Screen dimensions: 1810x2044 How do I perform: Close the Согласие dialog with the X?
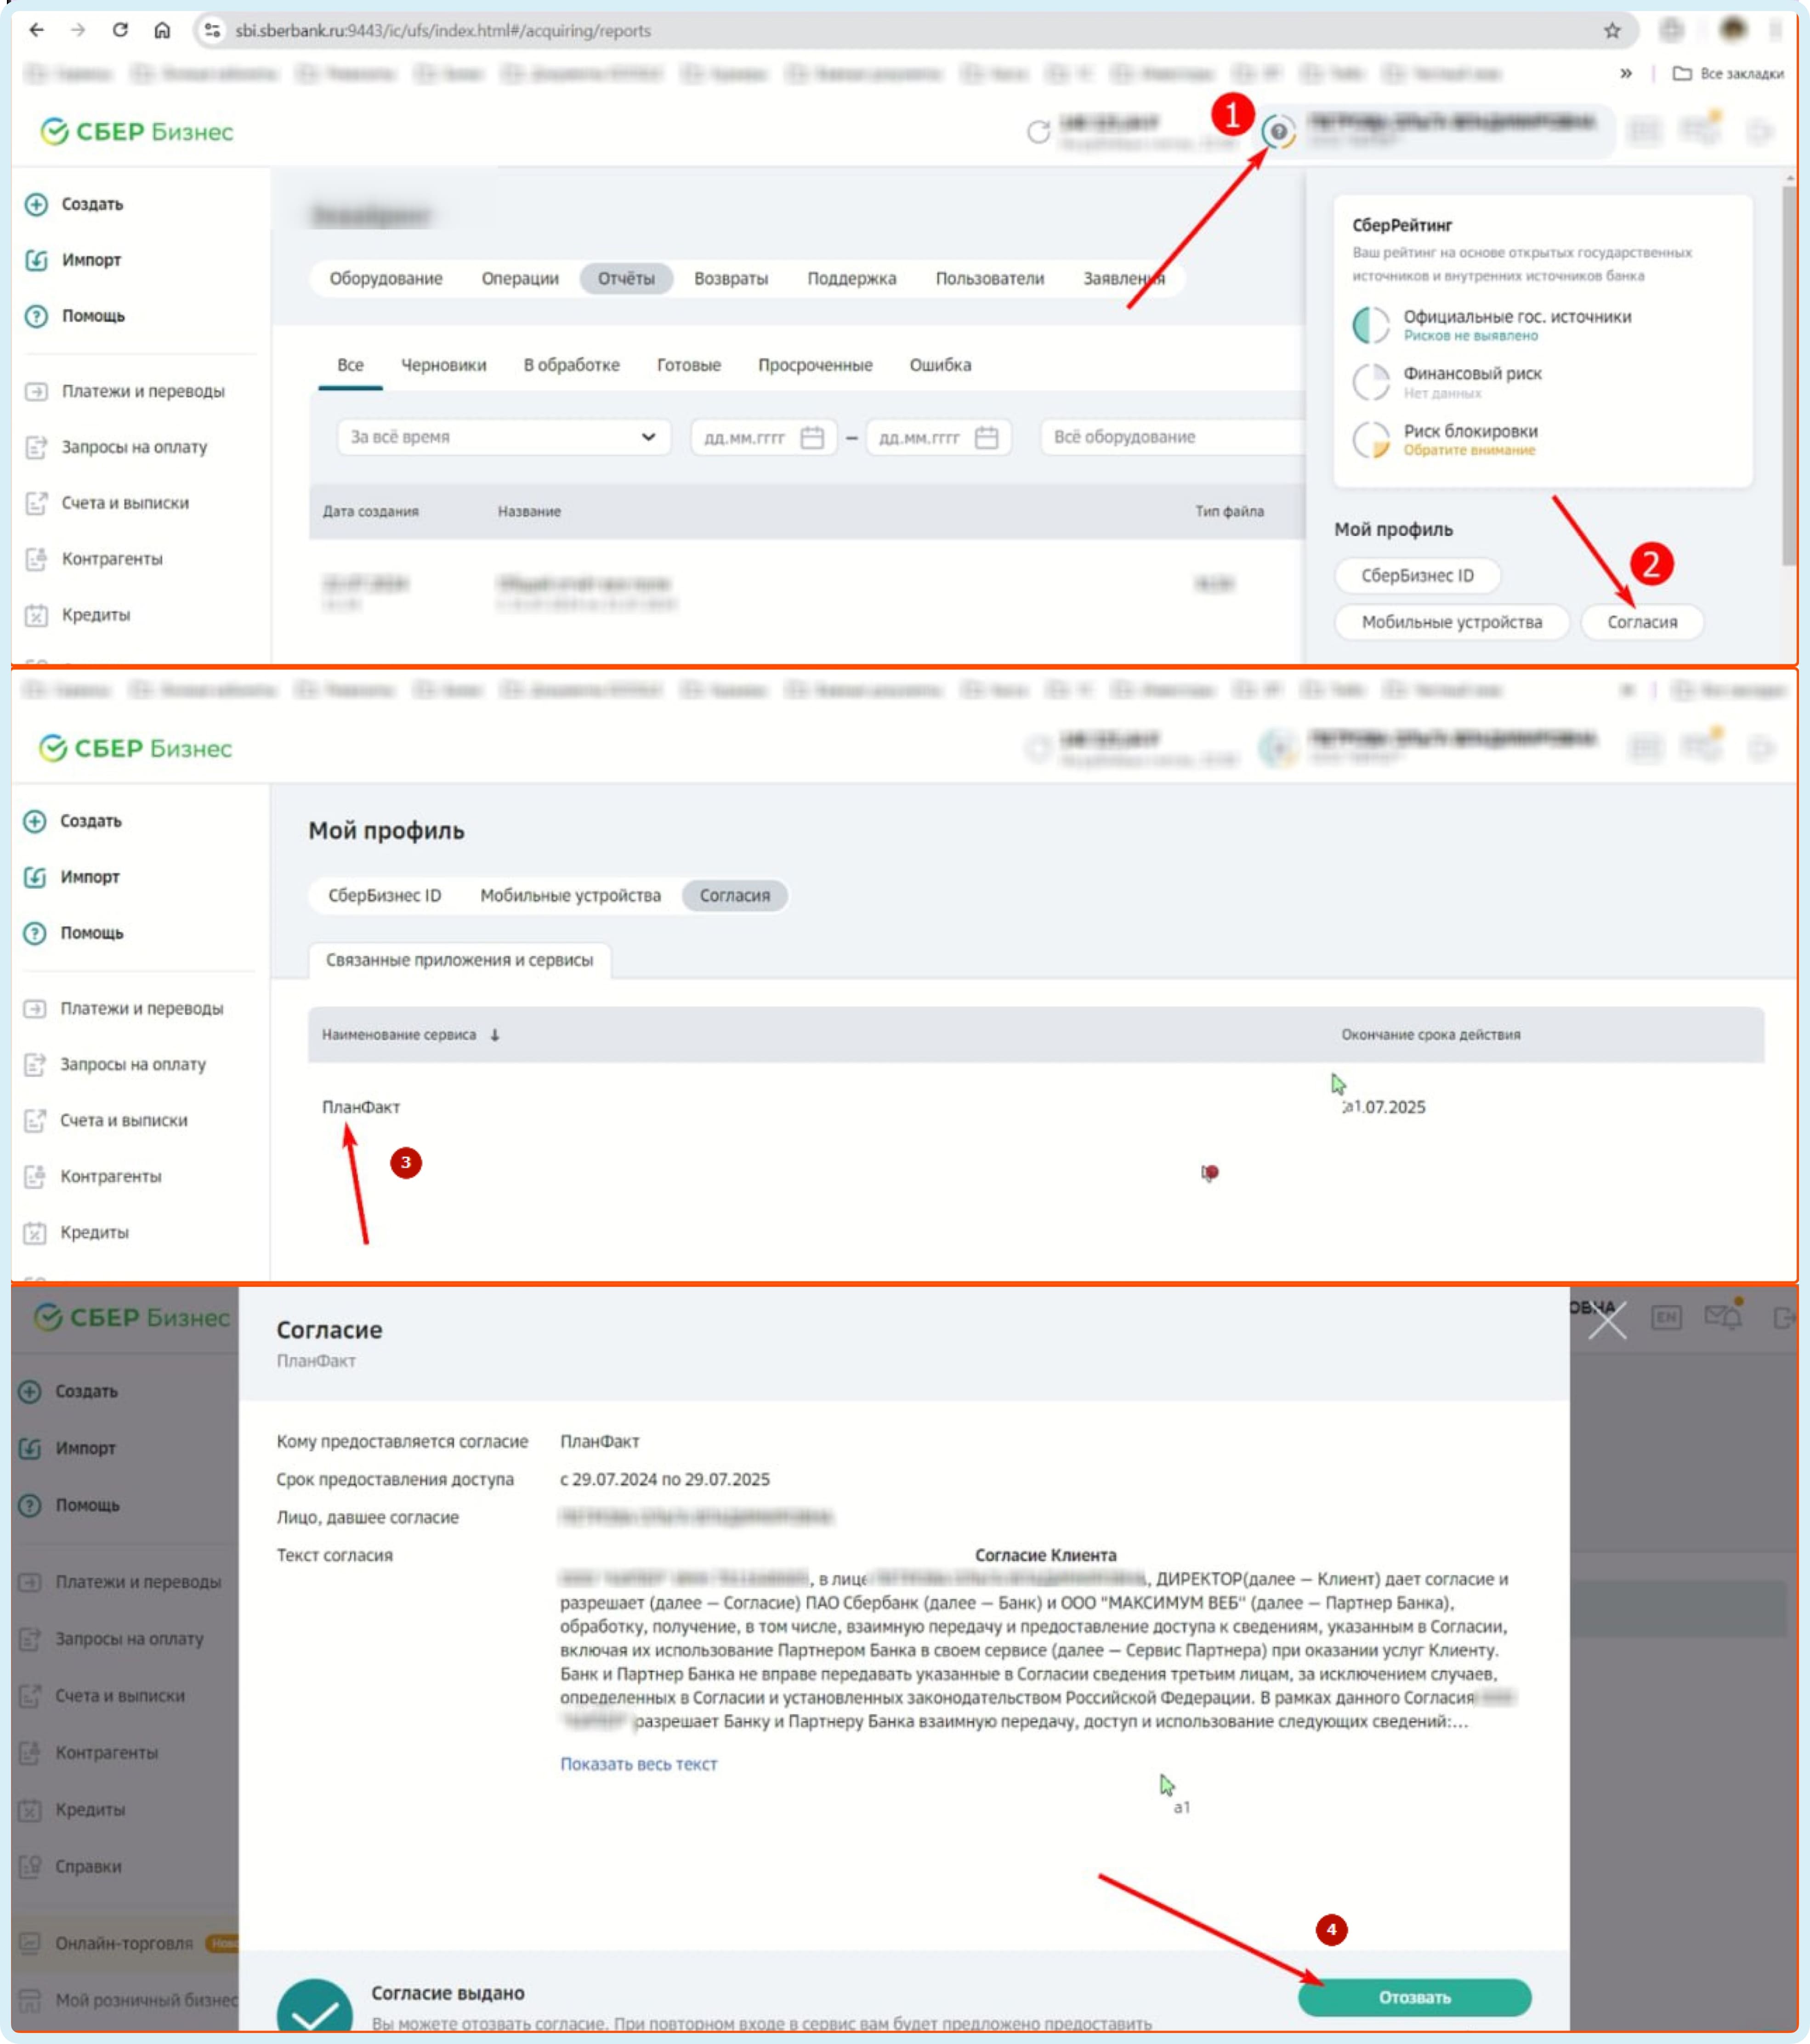coord(1608,1321)
